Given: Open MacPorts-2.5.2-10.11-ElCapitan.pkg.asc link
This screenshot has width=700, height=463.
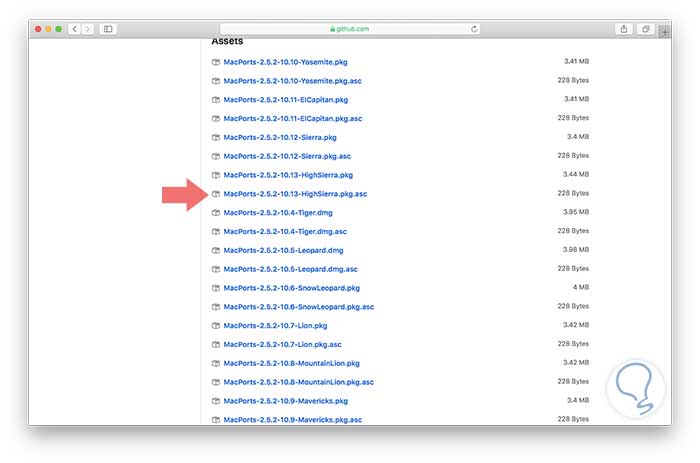Looking at the screenshot, I should (293, 118).
